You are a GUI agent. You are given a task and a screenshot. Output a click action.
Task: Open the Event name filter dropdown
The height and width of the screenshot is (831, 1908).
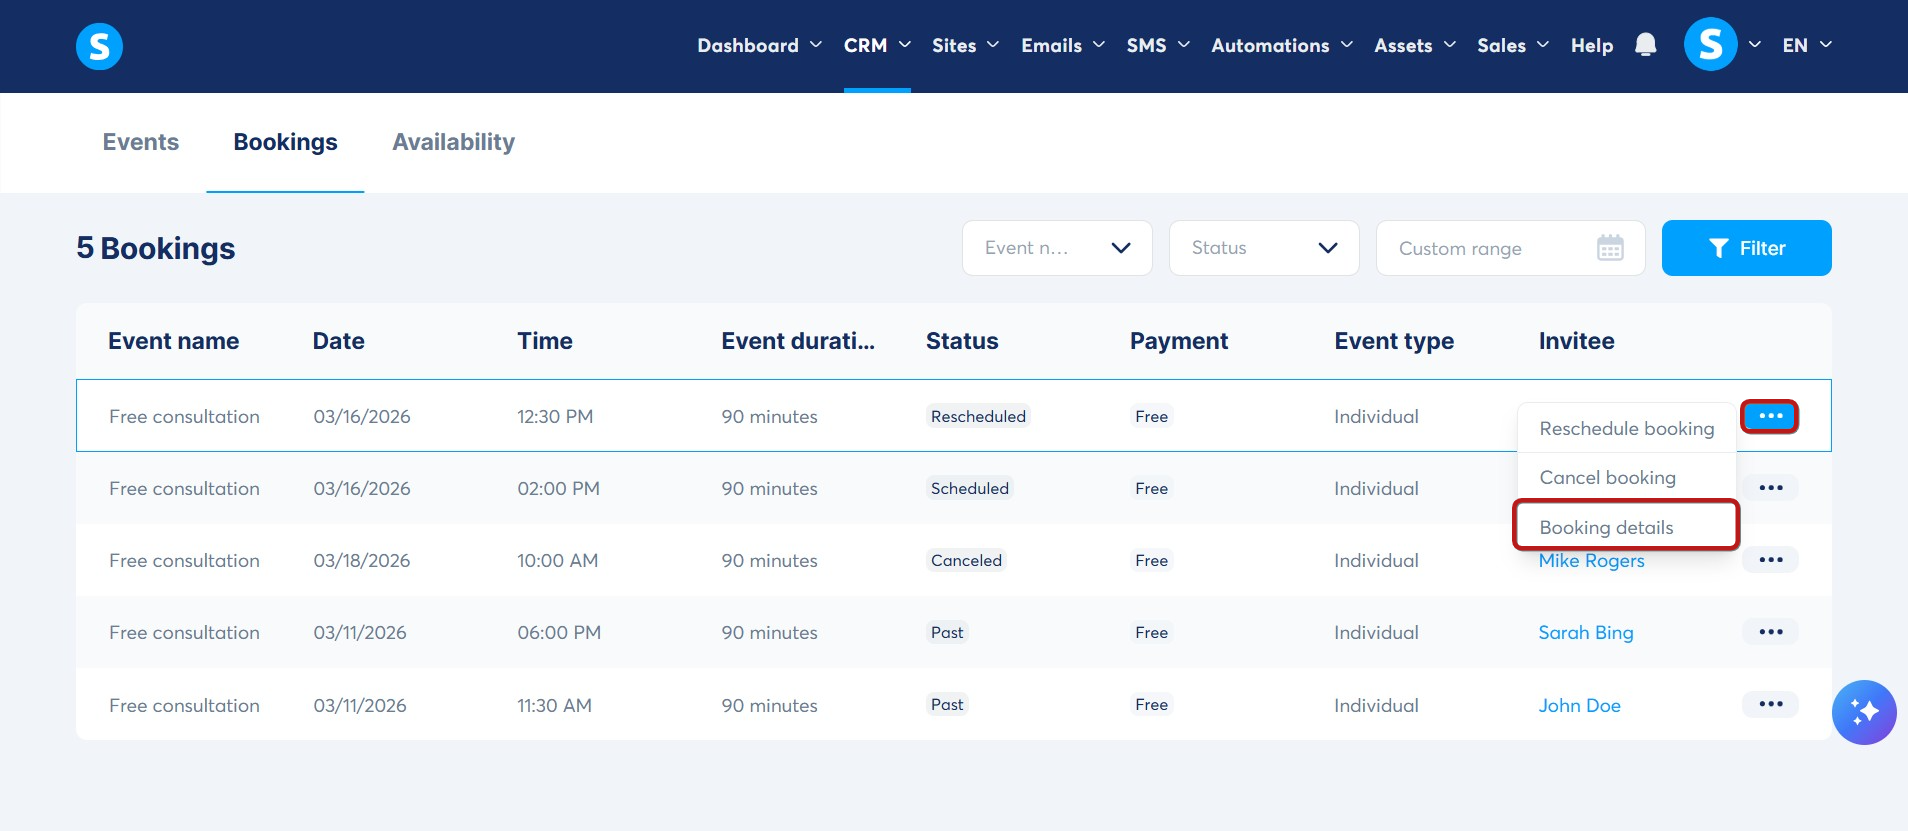[x=1057, y=248]
